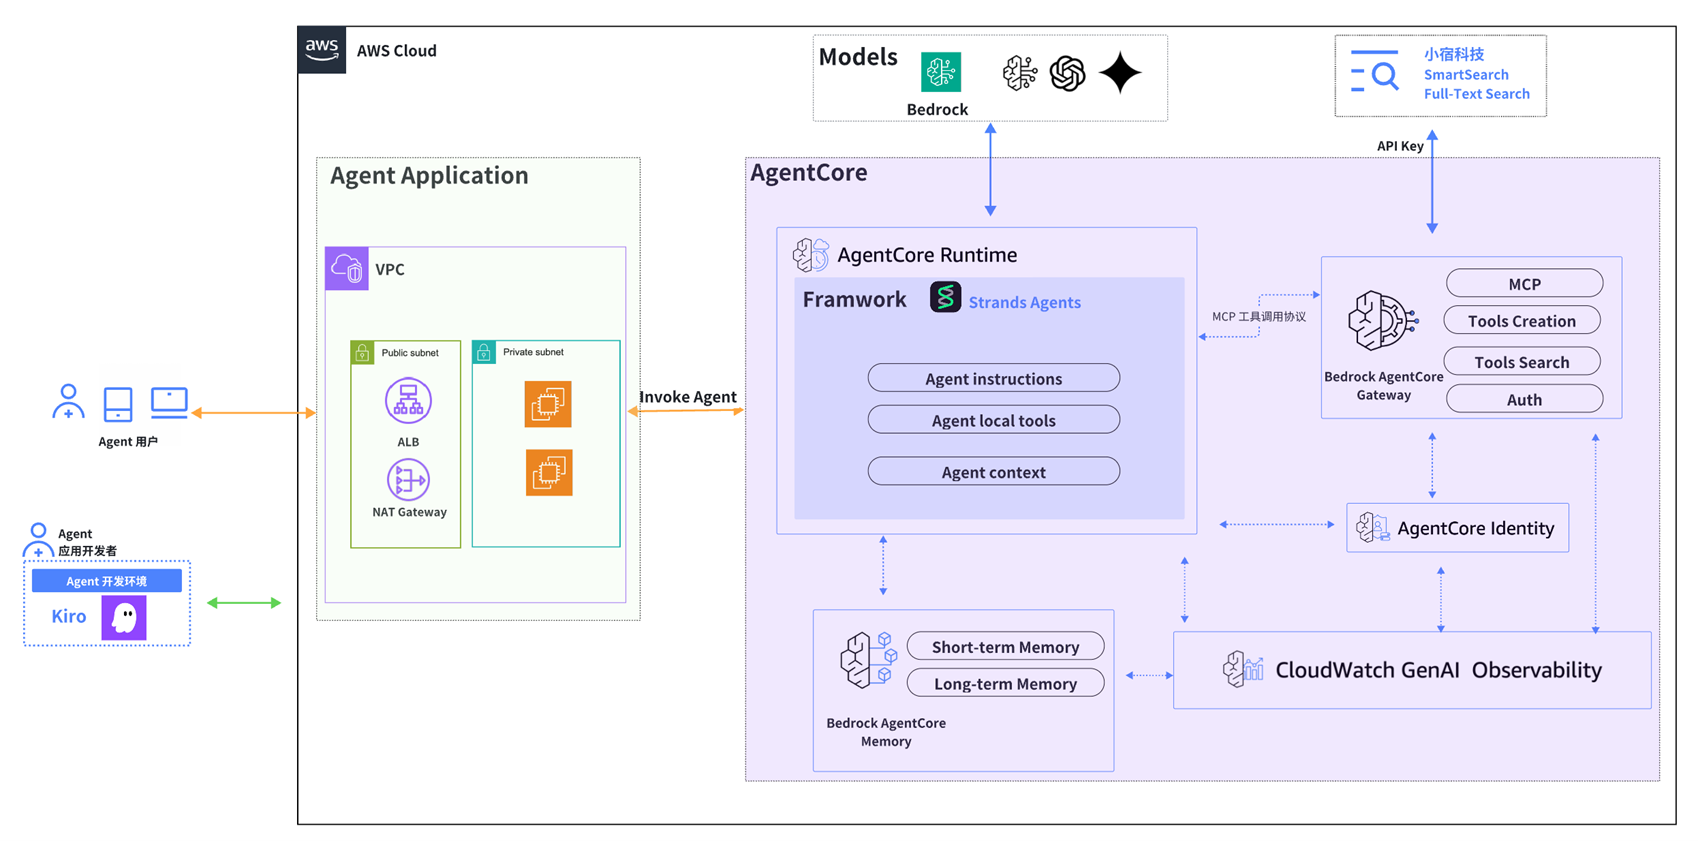Select the NAT Gateway icon
The width and height of the screenshot is (1698, 841).
tap(408, 480)
